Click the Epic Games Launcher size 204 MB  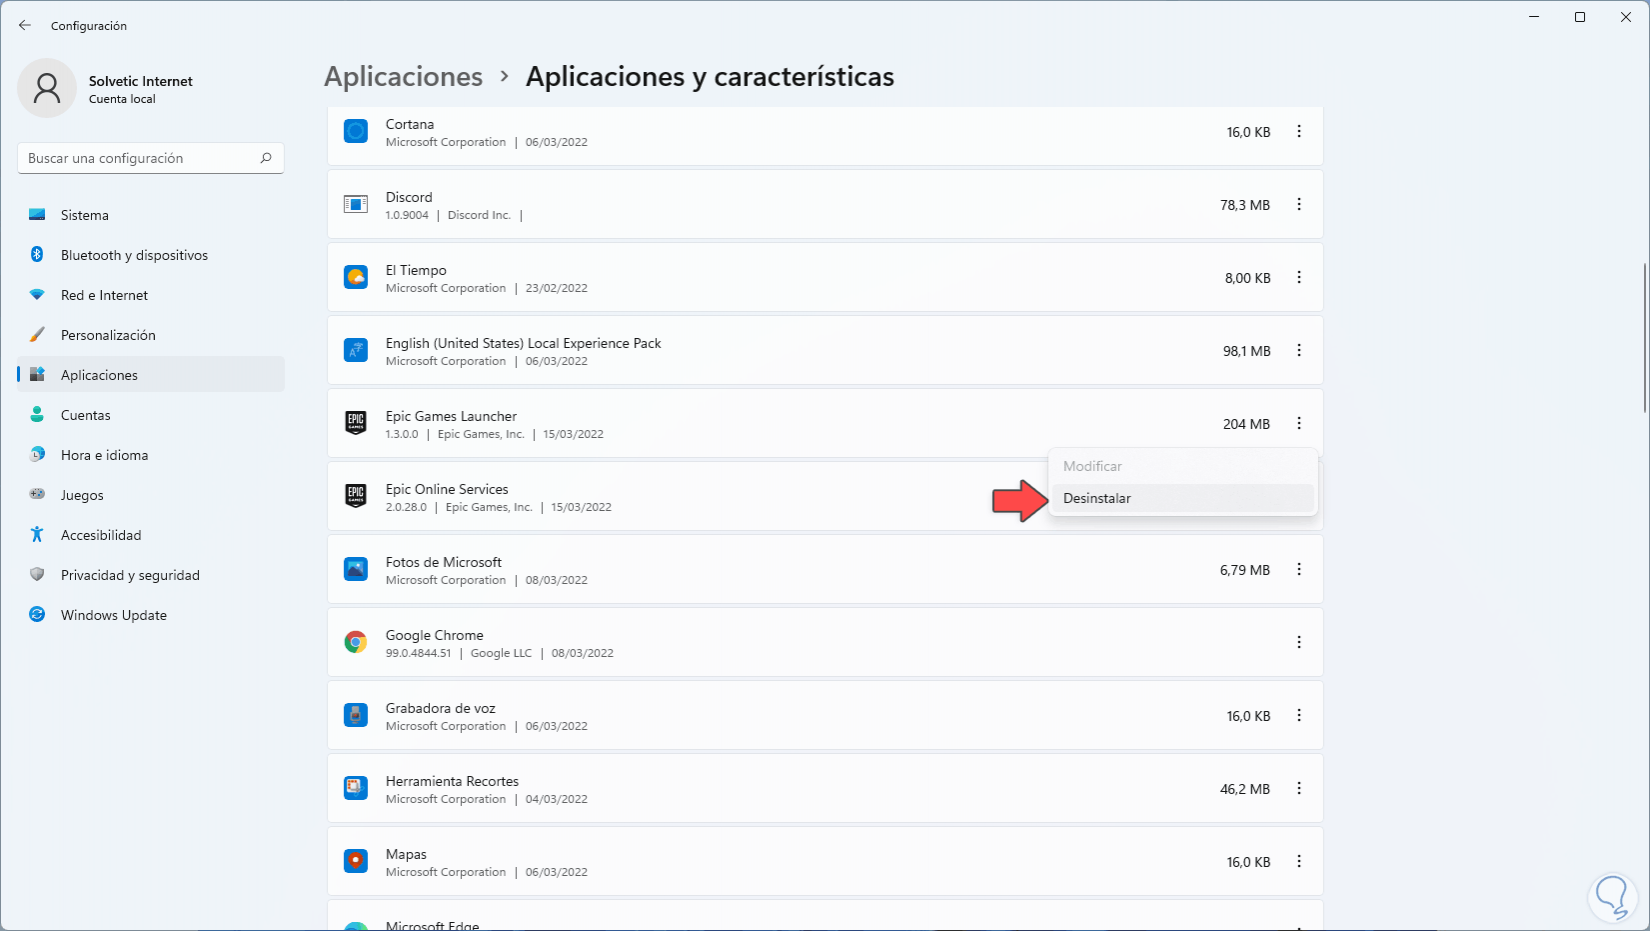click(x=1246, y=424)
